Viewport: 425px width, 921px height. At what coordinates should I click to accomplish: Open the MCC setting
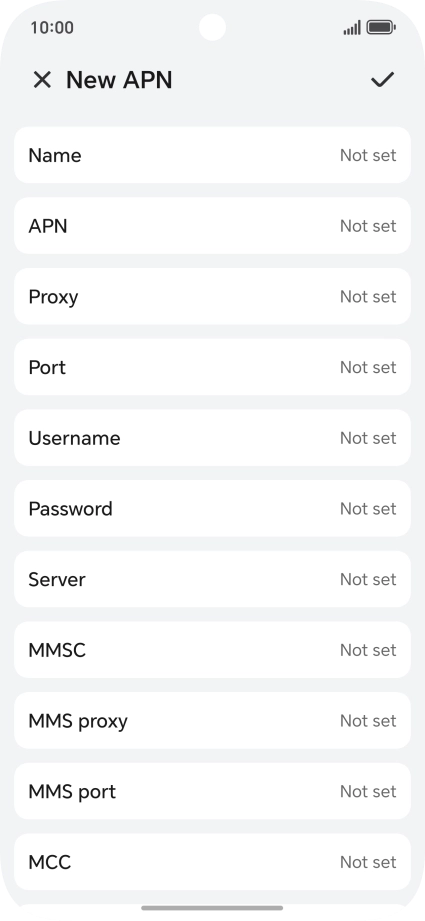(212, 862)
